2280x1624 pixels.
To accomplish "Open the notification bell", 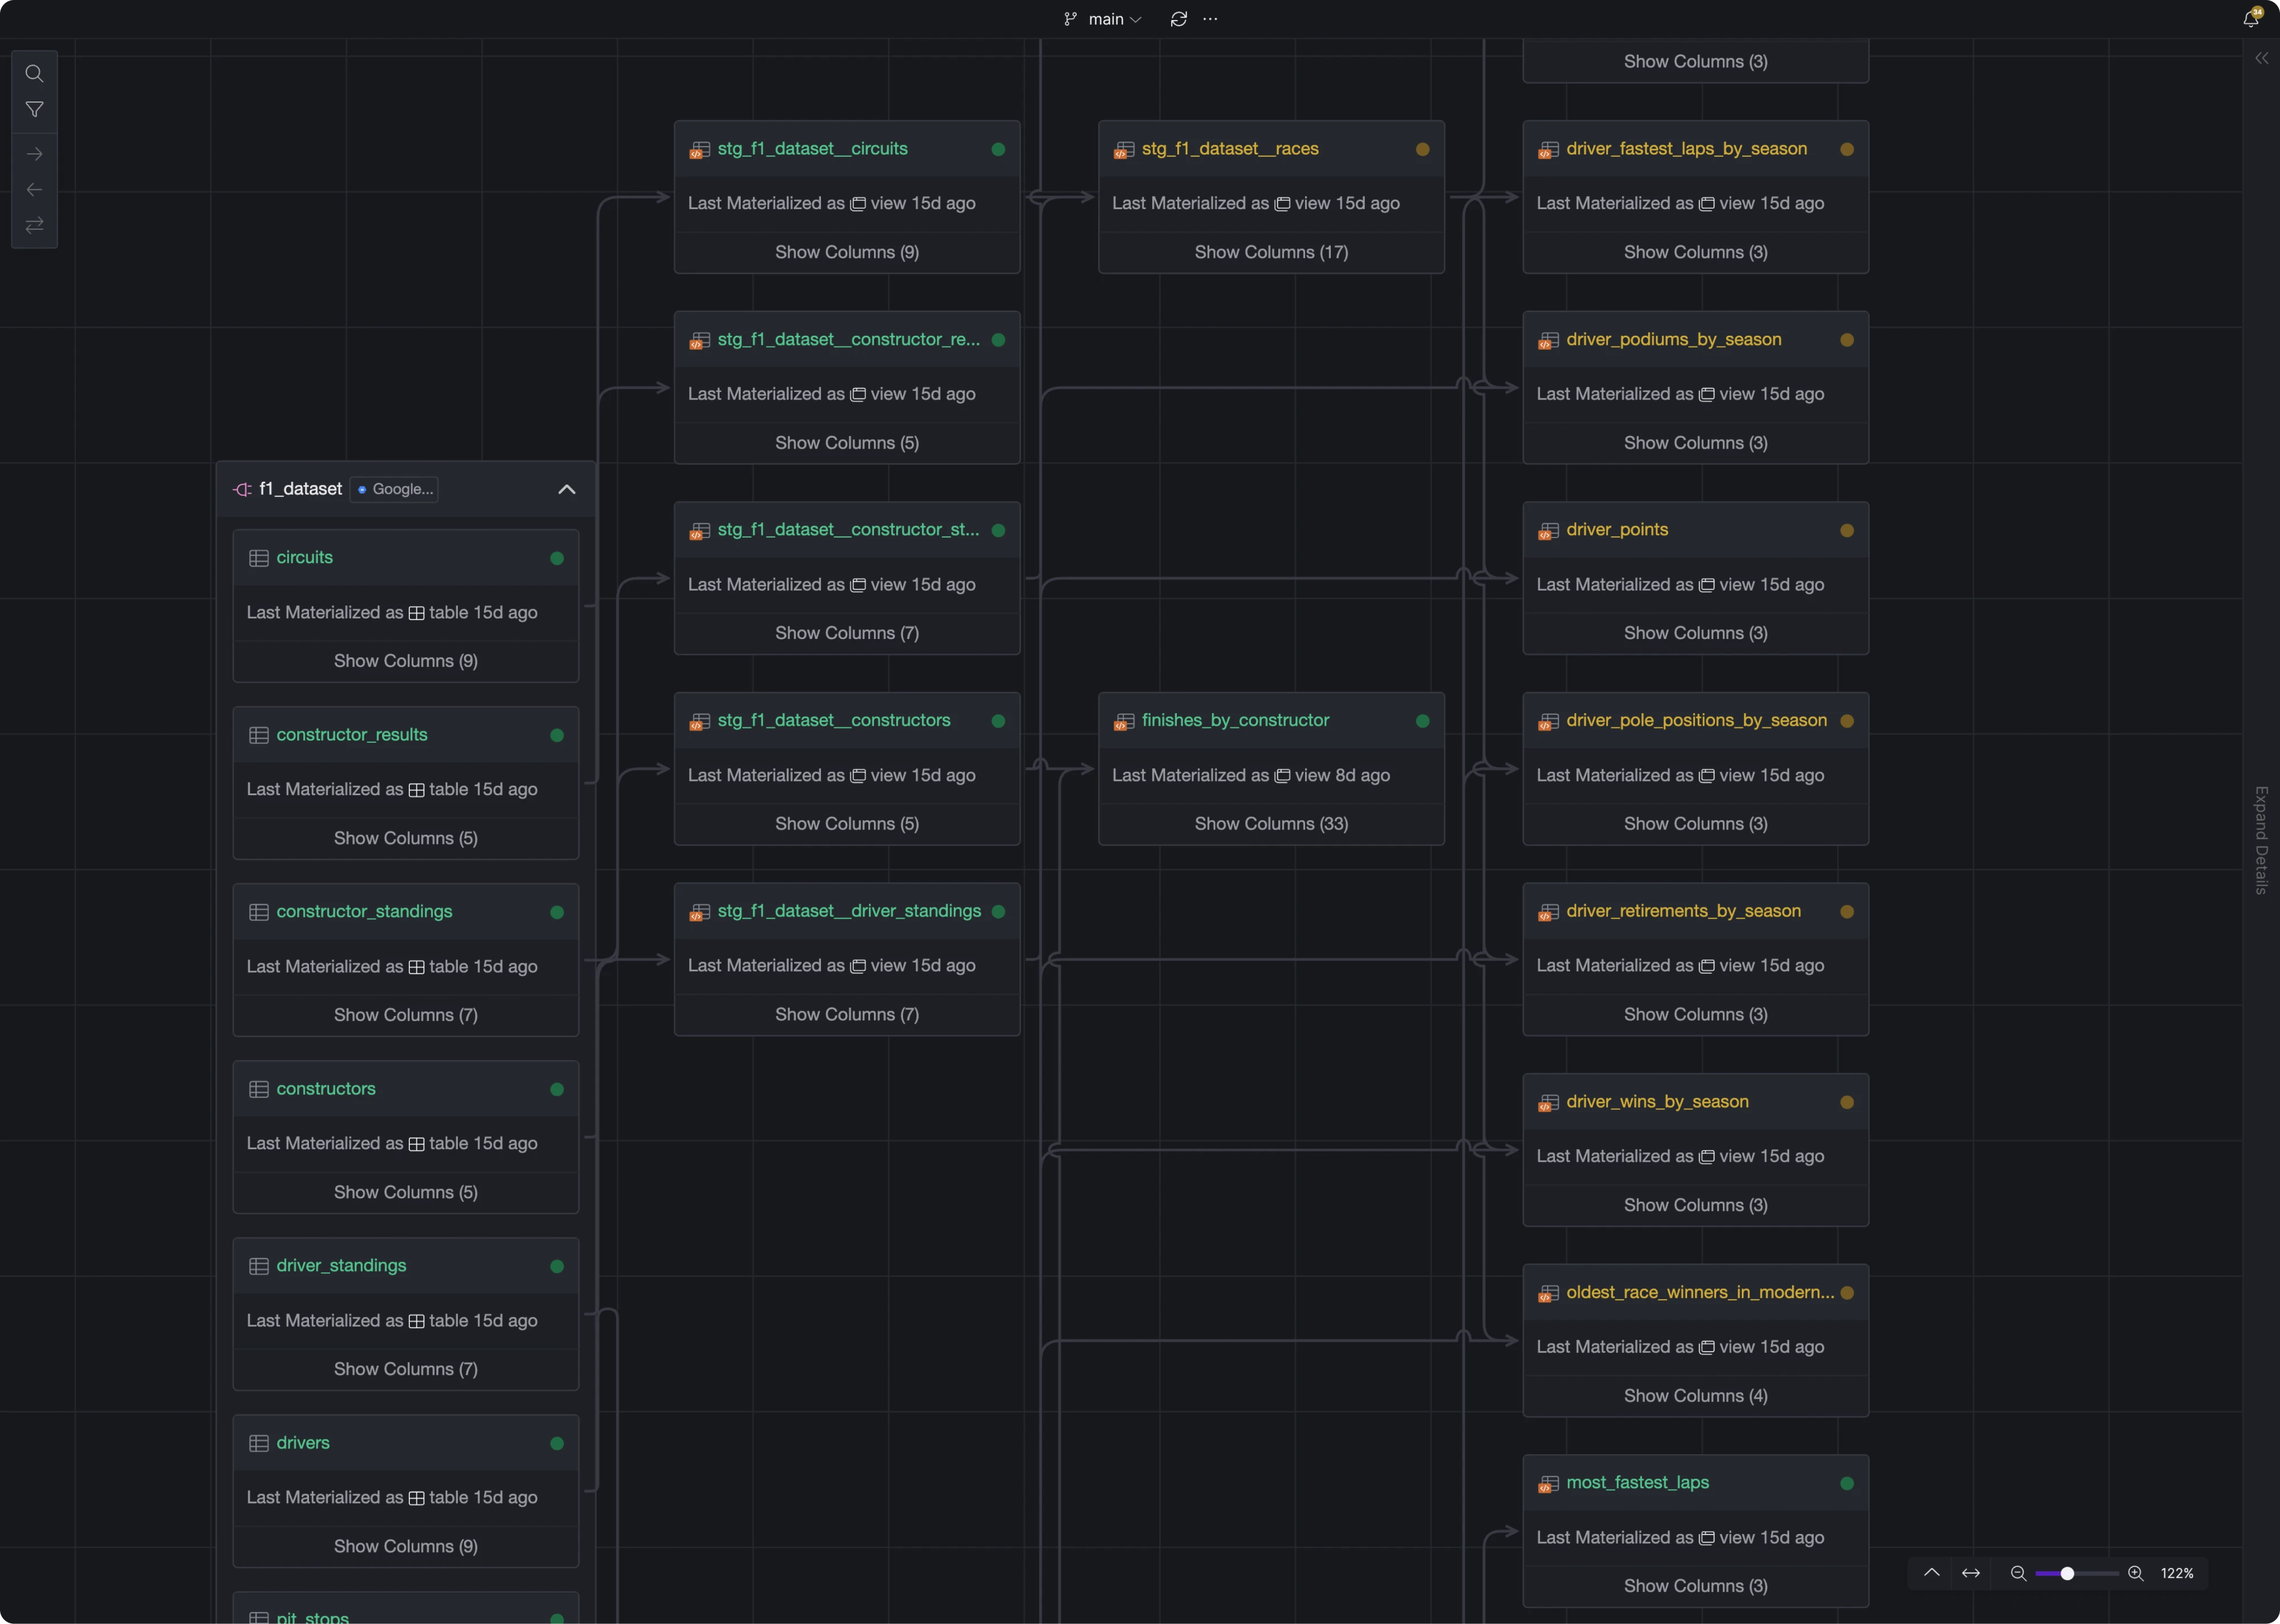I will tap(2250, 18).
